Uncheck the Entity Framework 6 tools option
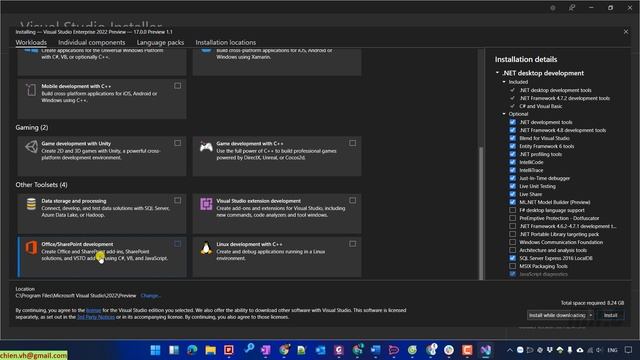Image resolution: width=640 pixels, height=360 pixels. click(513, 146)
